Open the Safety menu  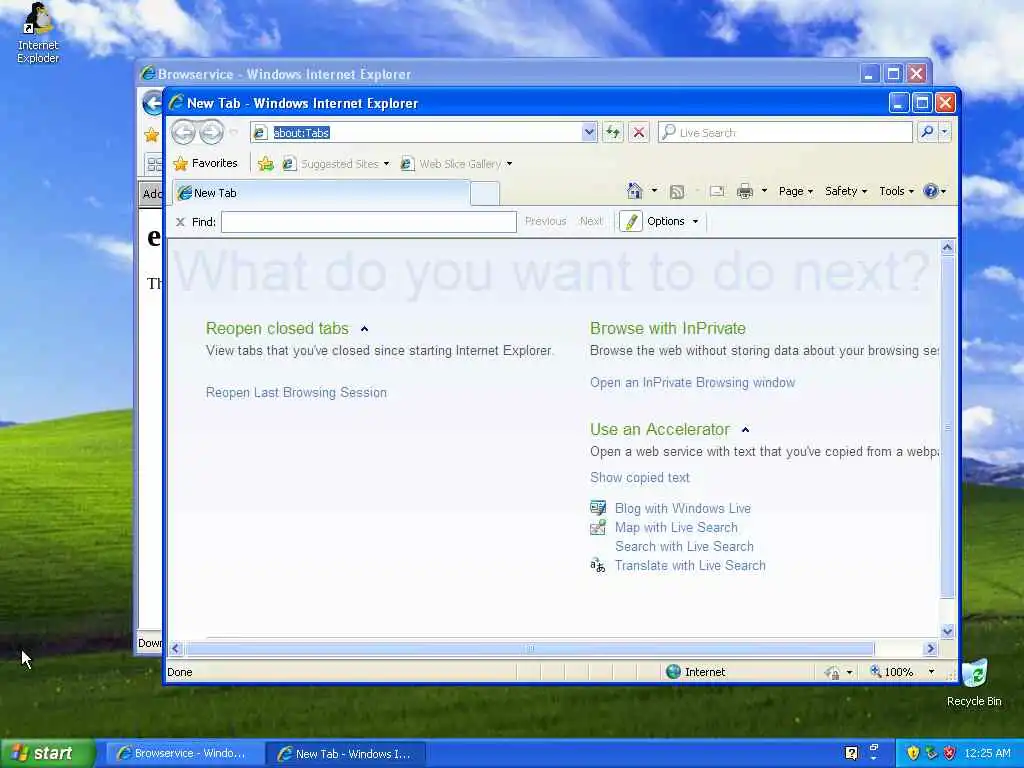tap(846, 191)
